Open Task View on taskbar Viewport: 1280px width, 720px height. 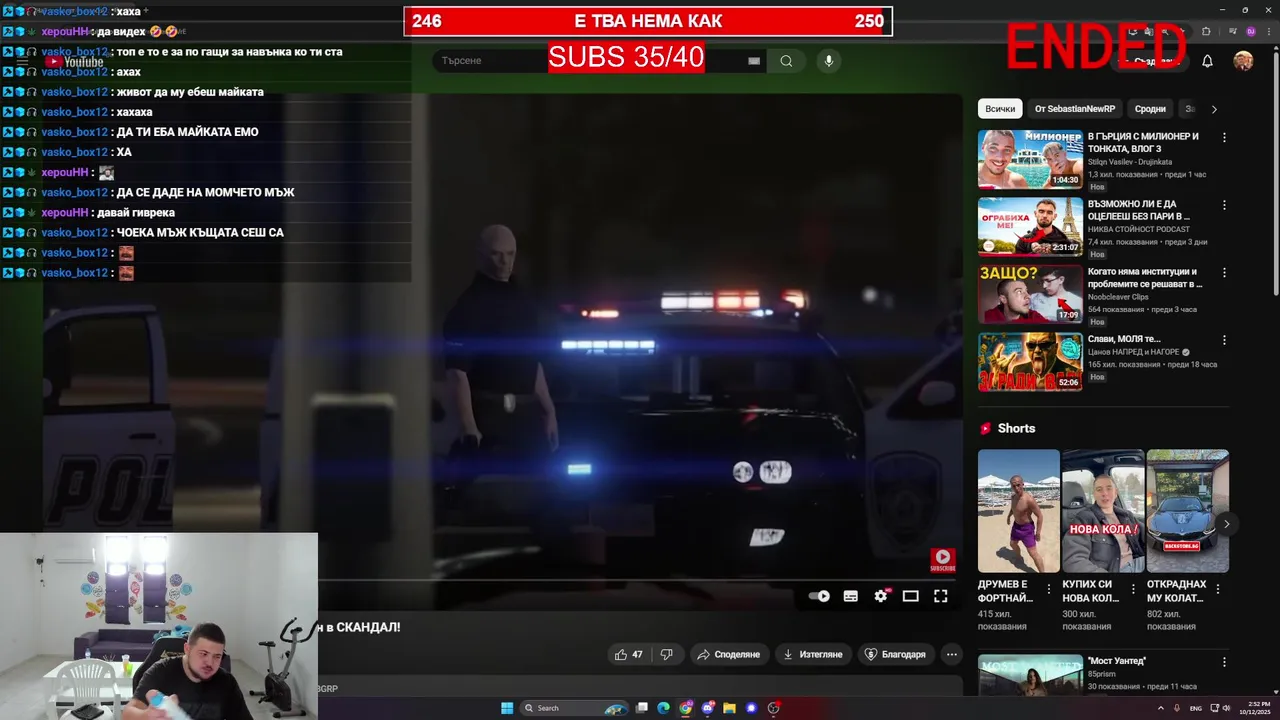642,708
